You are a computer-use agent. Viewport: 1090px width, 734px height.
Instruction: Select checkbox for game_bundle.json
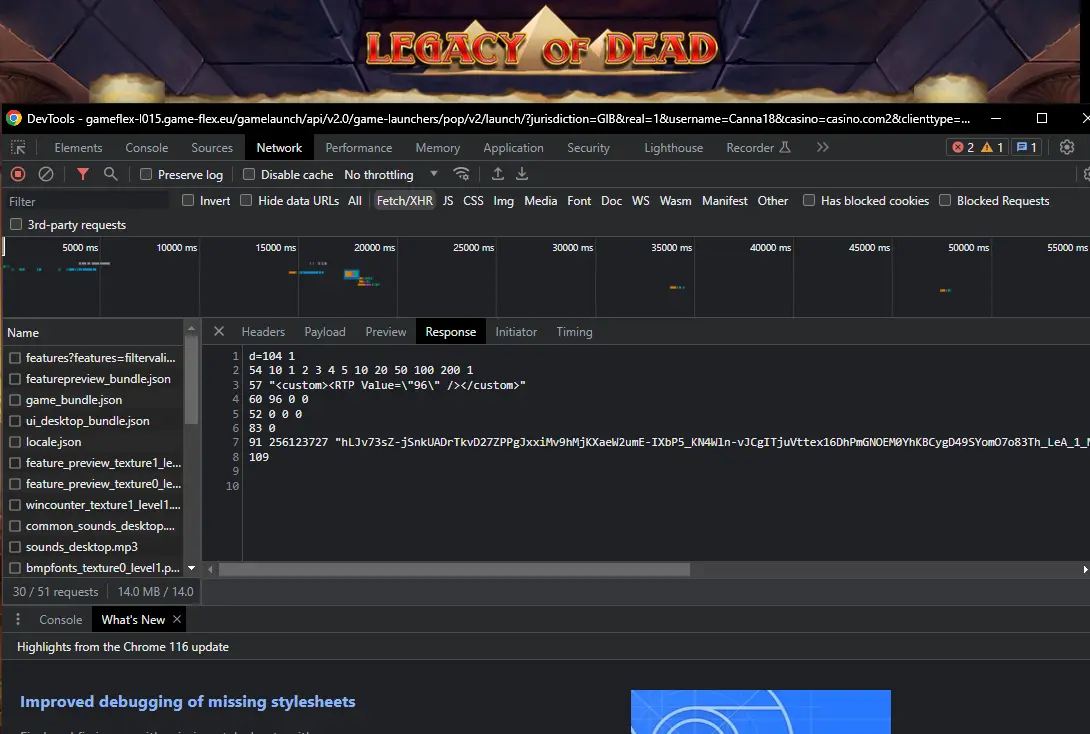pos(15,400)
